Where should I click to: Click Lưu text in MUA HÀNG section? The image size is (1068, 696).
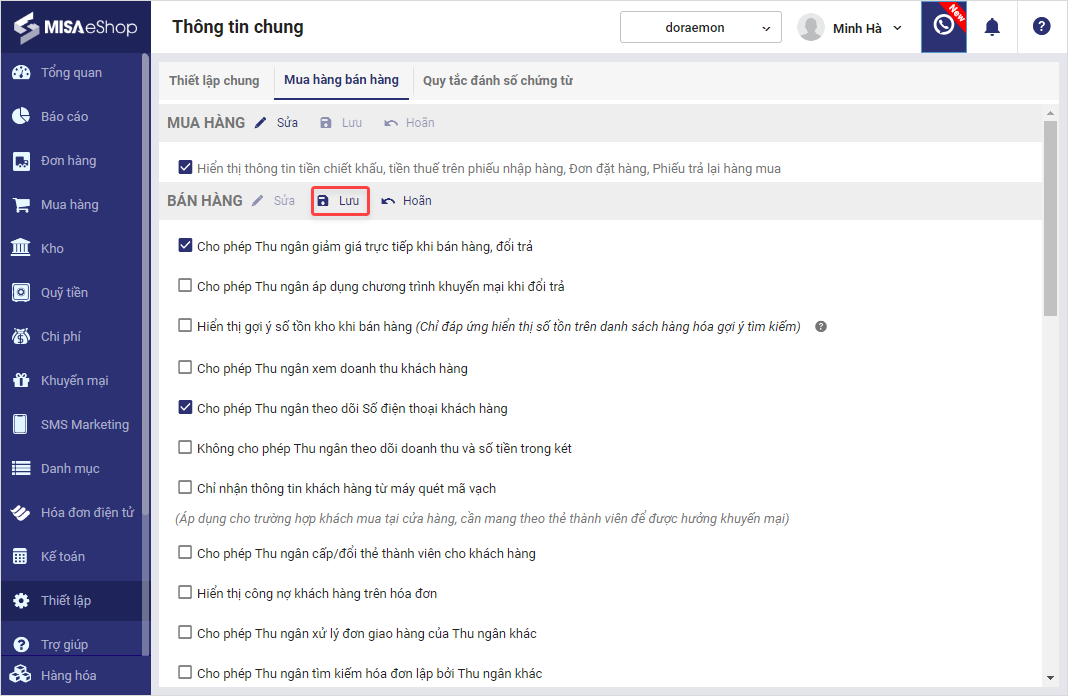[351, 123]
